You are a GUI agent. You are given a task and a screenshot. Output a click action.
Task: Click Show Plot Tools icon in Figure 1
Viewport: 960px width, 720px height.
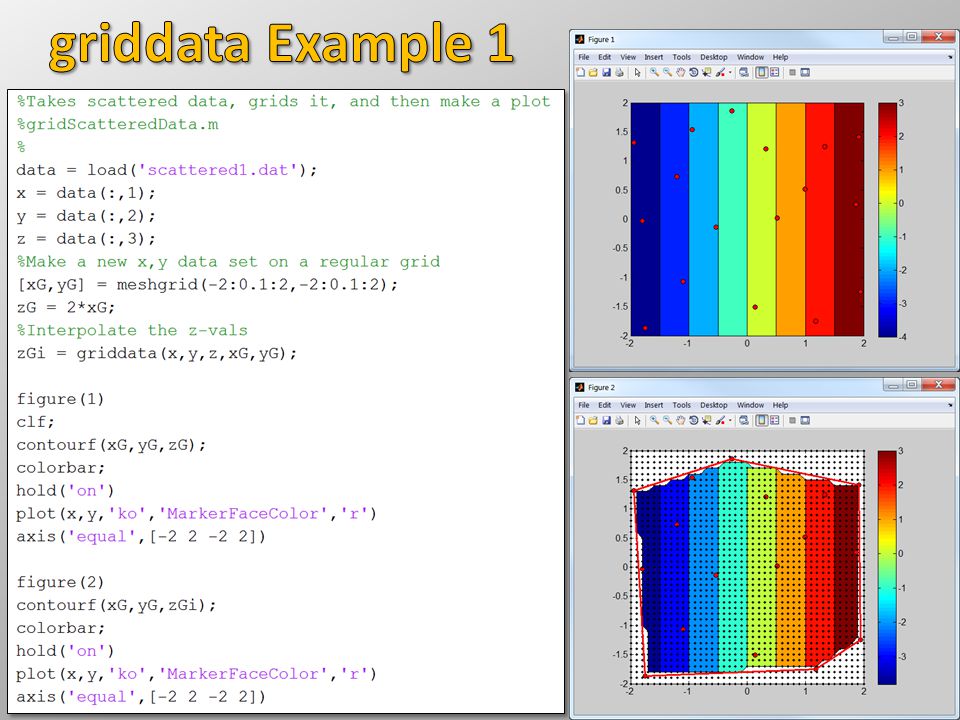coord(804,72)
